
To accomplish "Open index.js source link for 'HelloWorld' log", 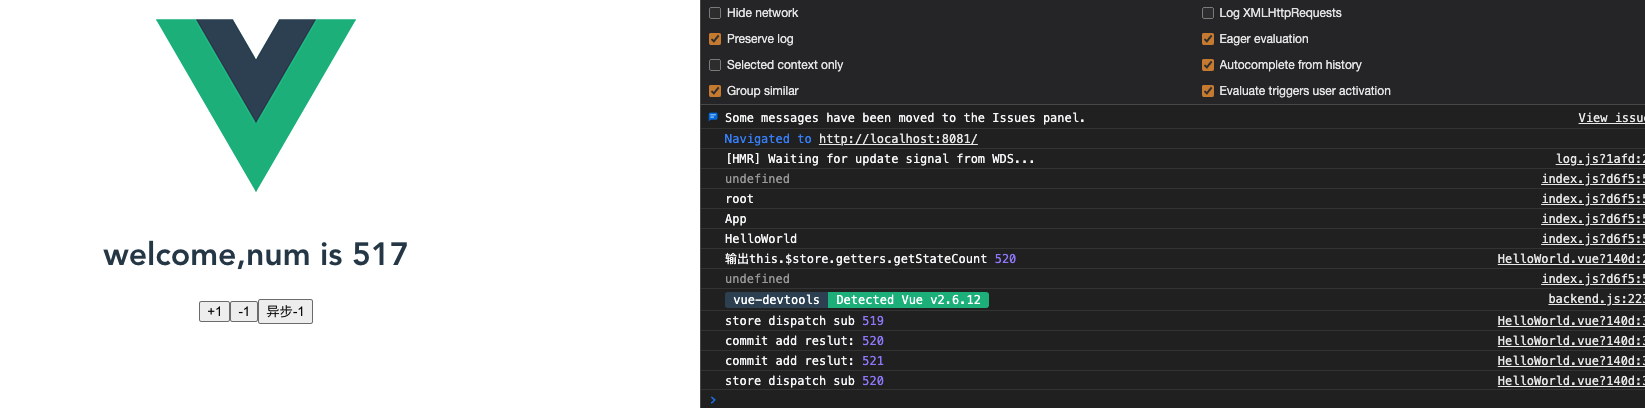I will (x=1593, y=239).
